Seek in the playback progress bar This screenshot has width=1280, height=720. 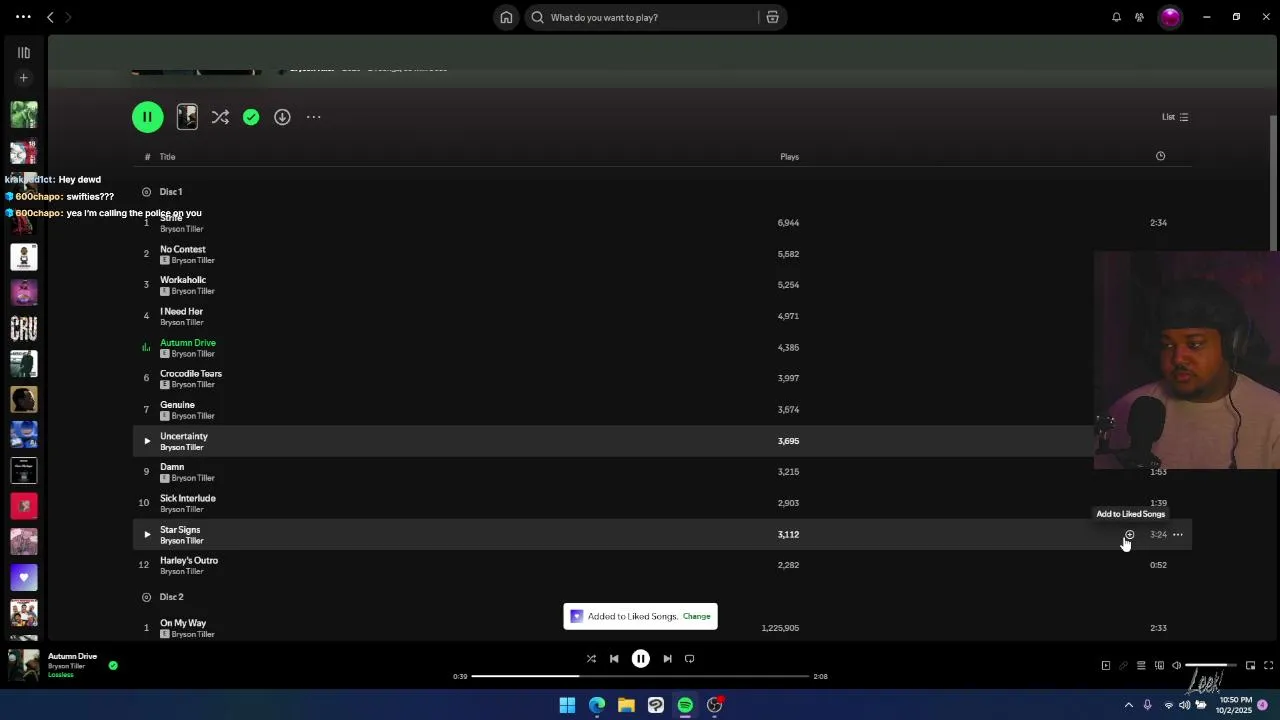tap(640, 676)
